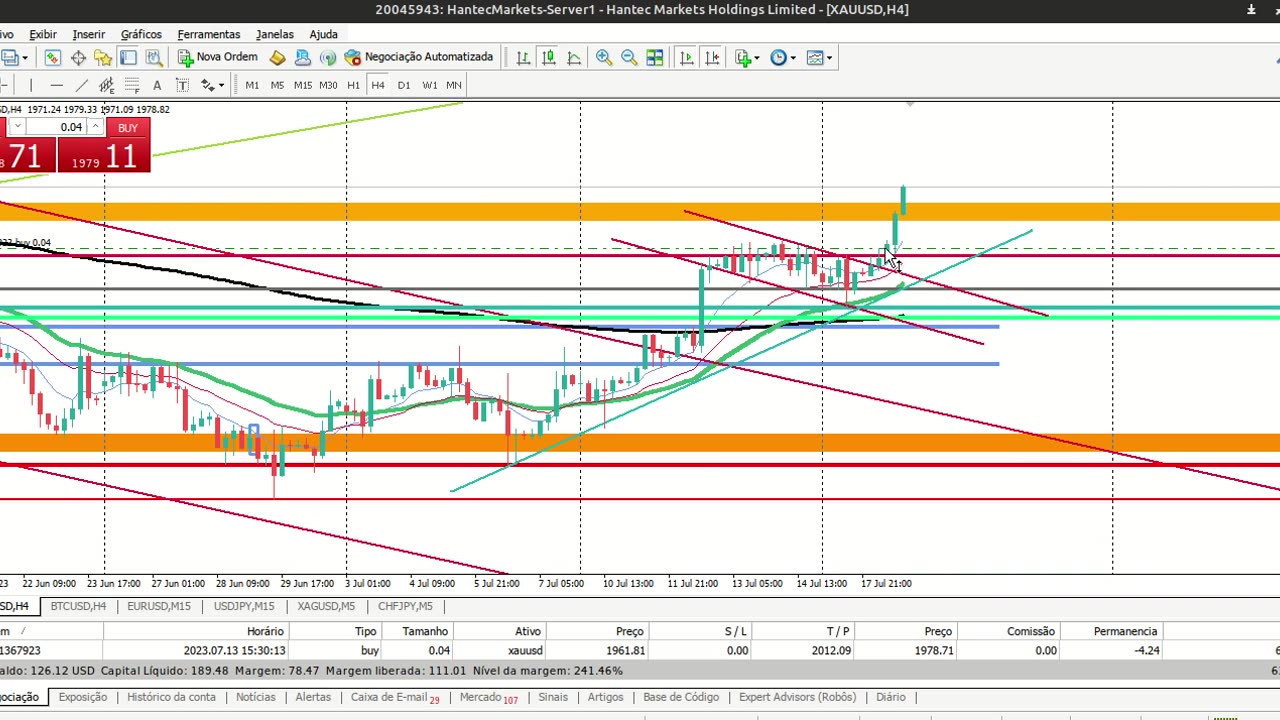Open the Strategy Tester magnifier icon

click(x=154, y=57)
